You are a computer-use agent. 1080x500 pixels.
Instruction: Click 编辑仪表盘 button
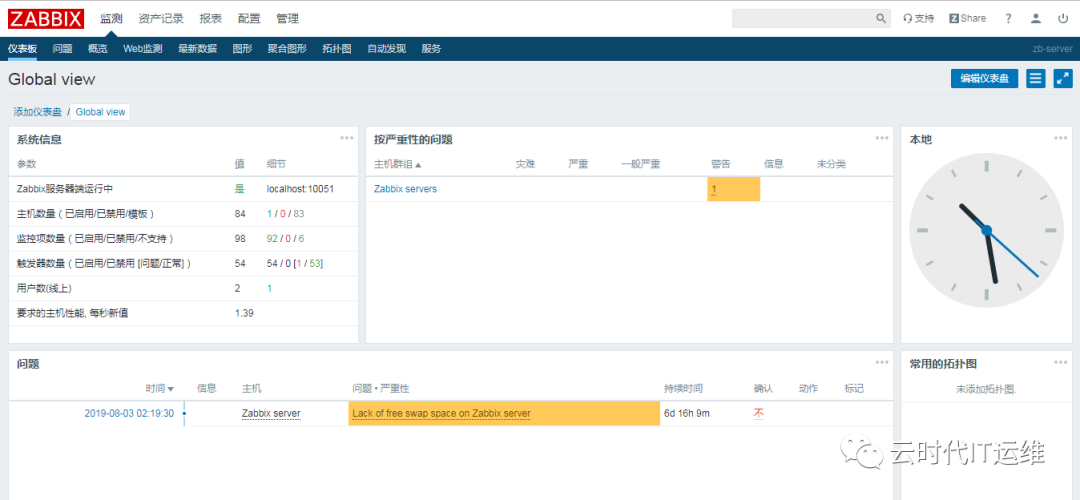pyautogui.click(x=984, y=79)
